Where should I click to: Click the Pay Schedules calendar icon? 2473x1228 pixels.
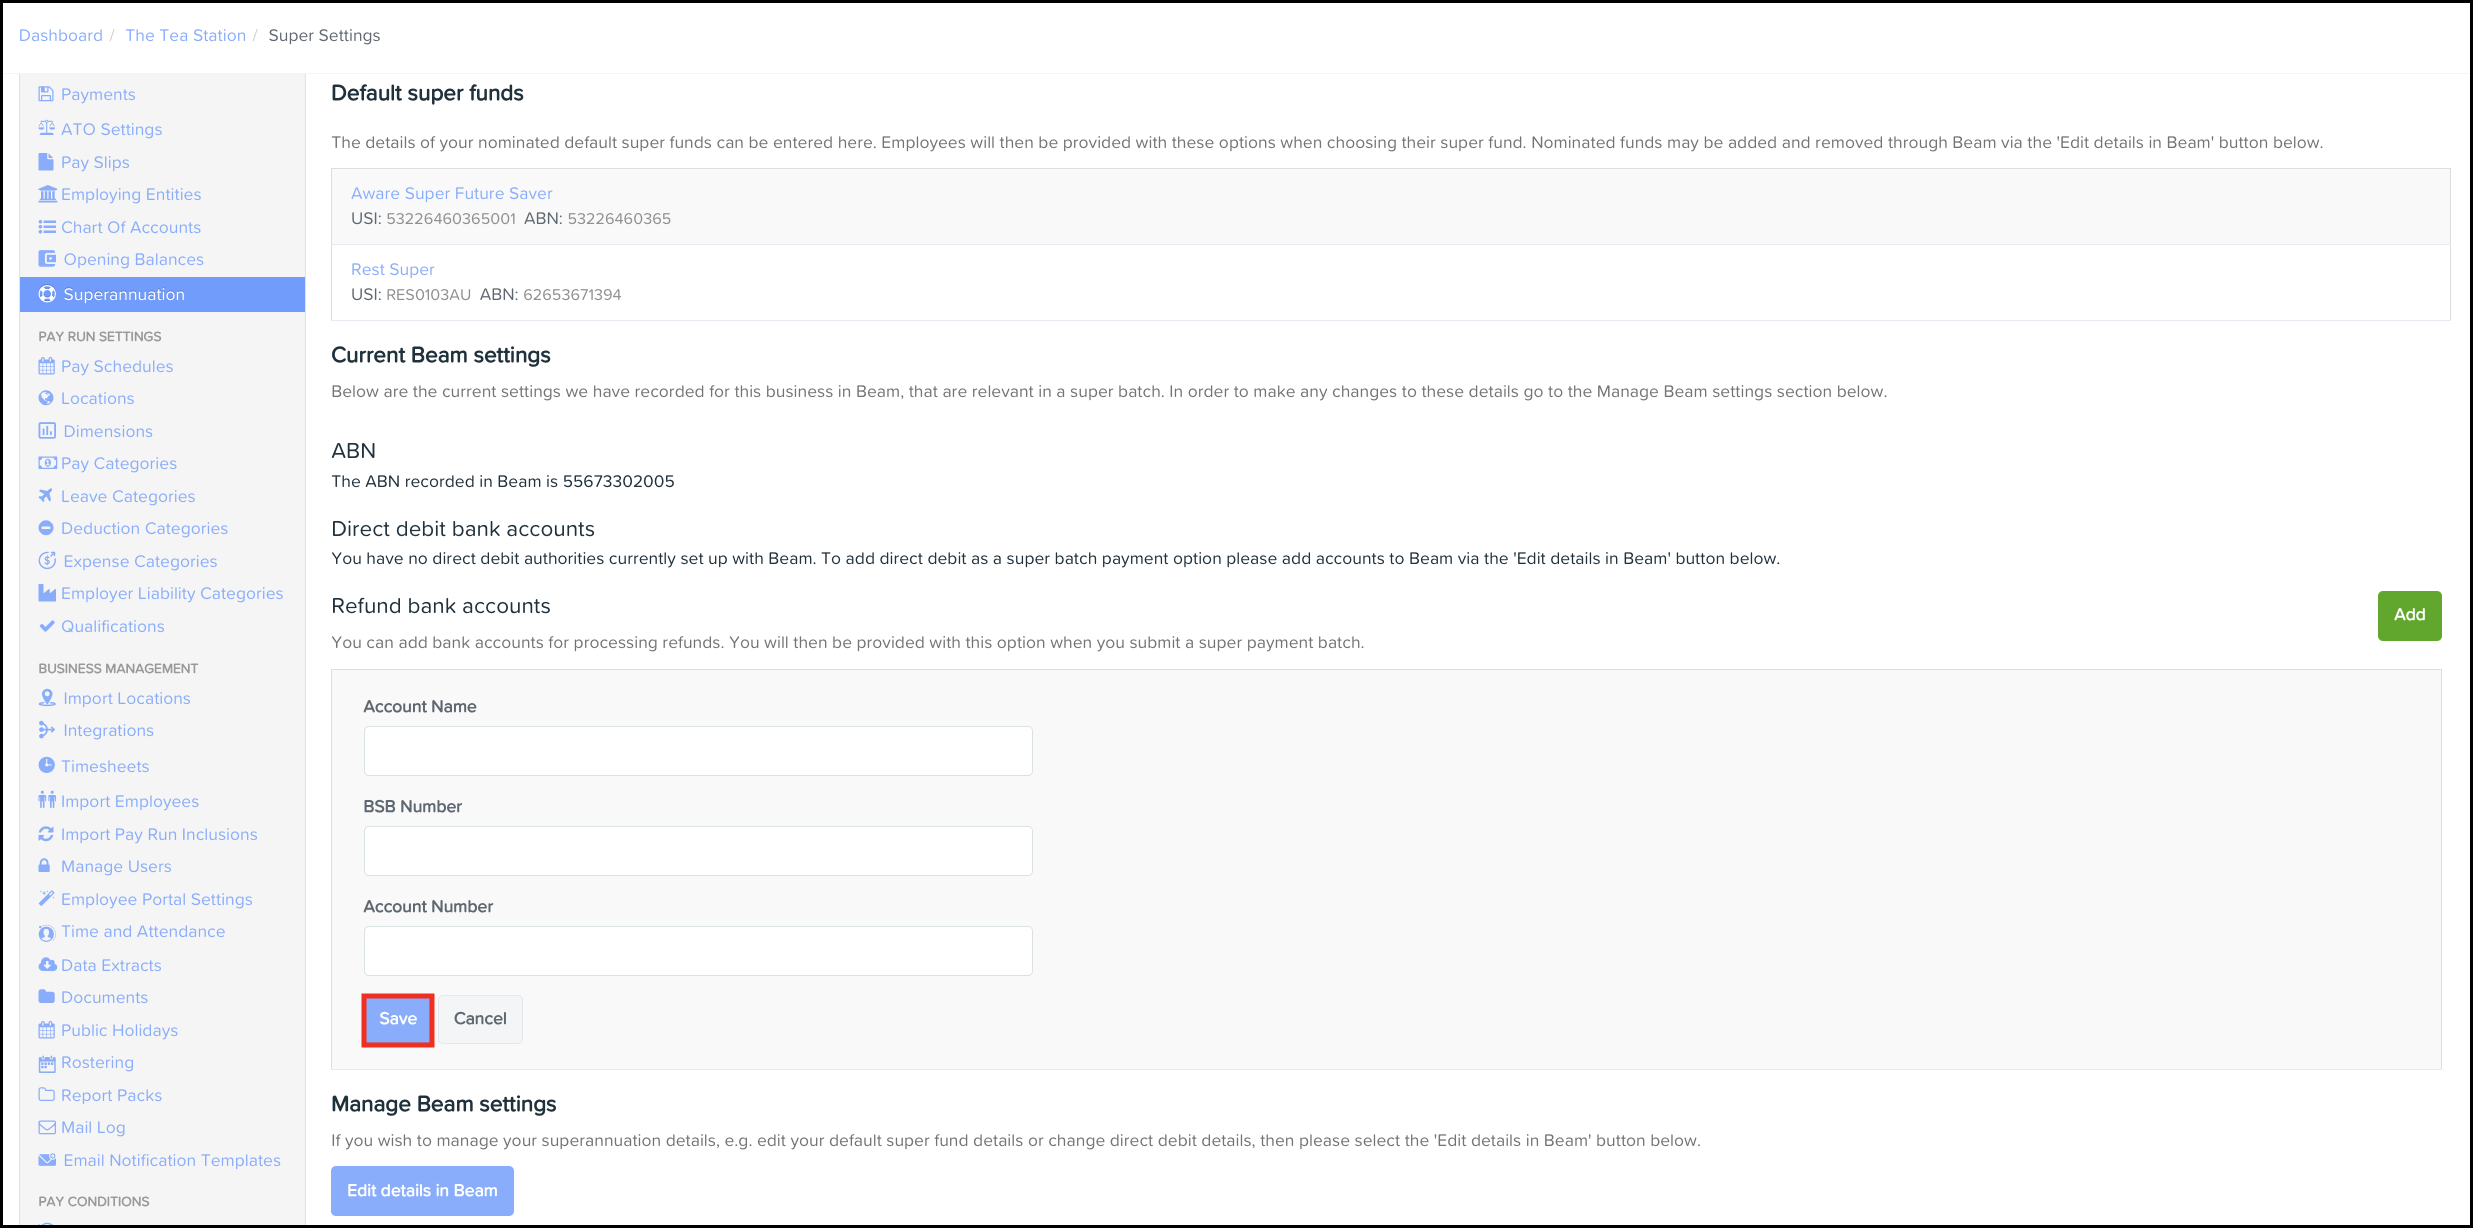[46, 366]
